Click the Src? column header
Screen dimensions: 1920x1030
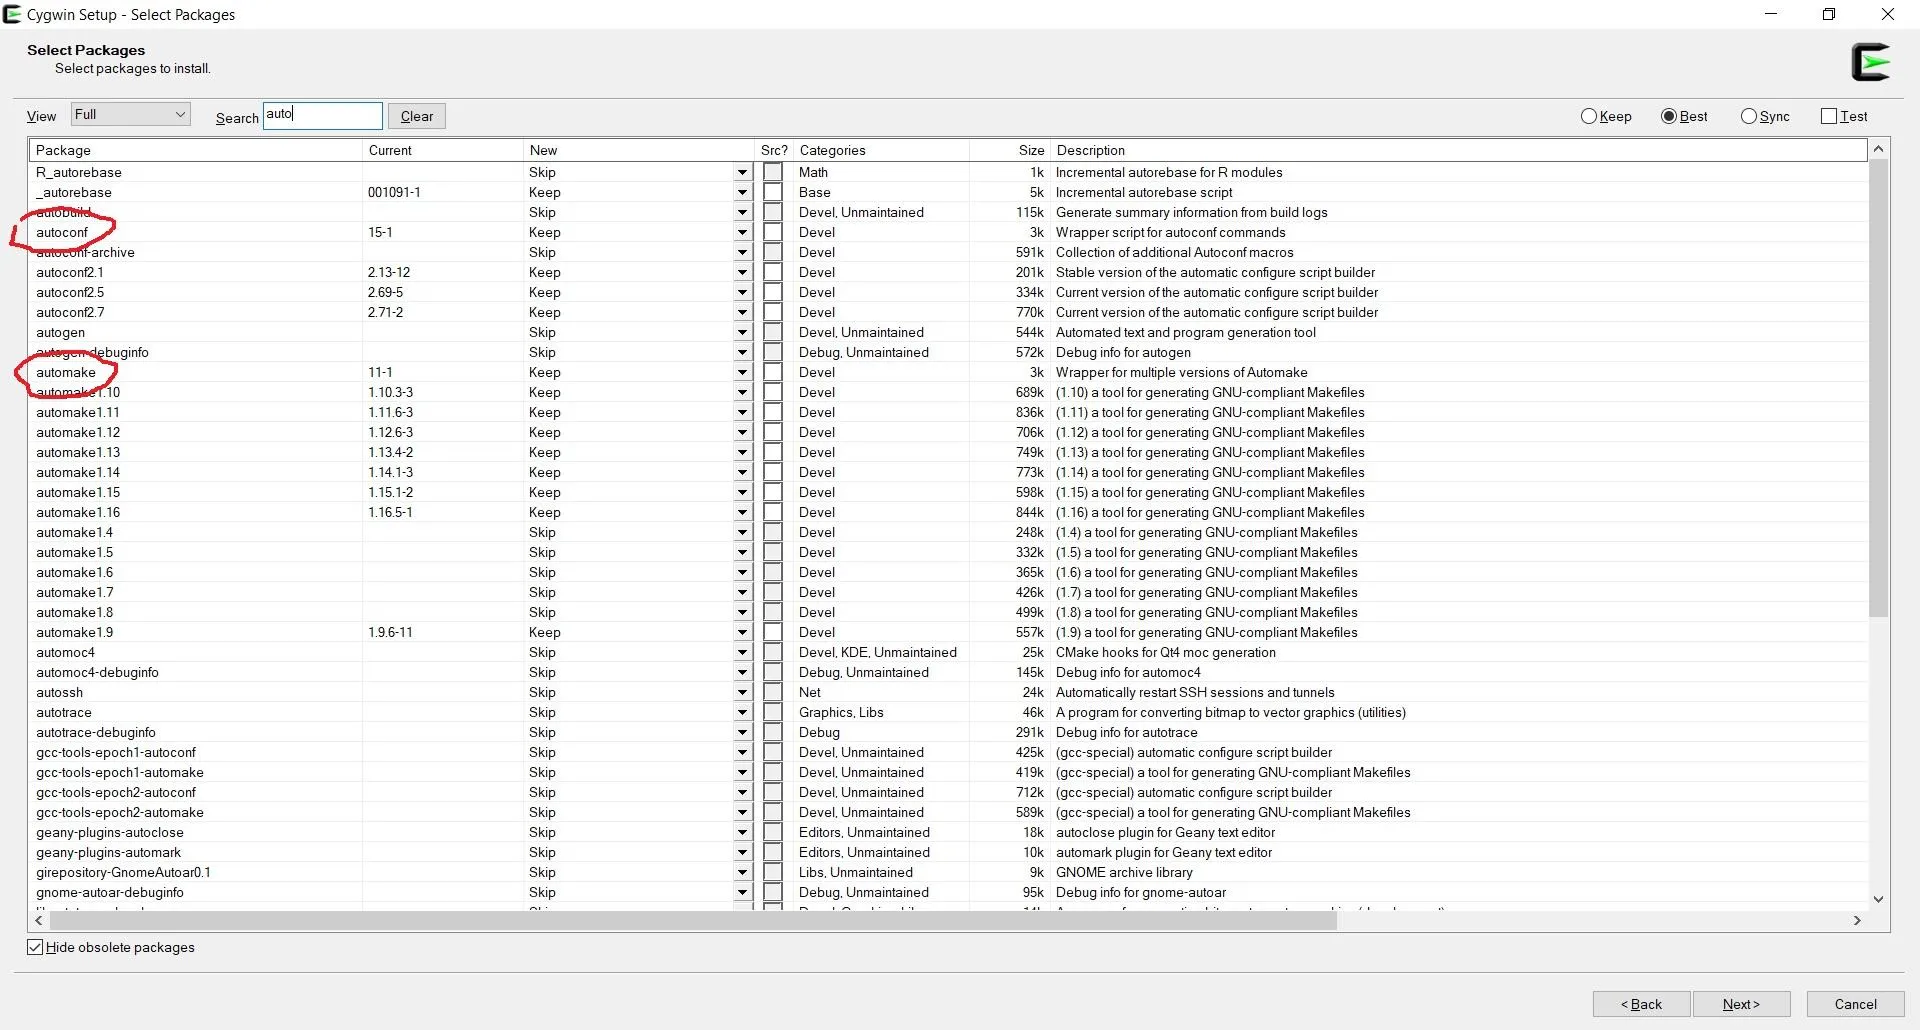(x=774, y=150)
